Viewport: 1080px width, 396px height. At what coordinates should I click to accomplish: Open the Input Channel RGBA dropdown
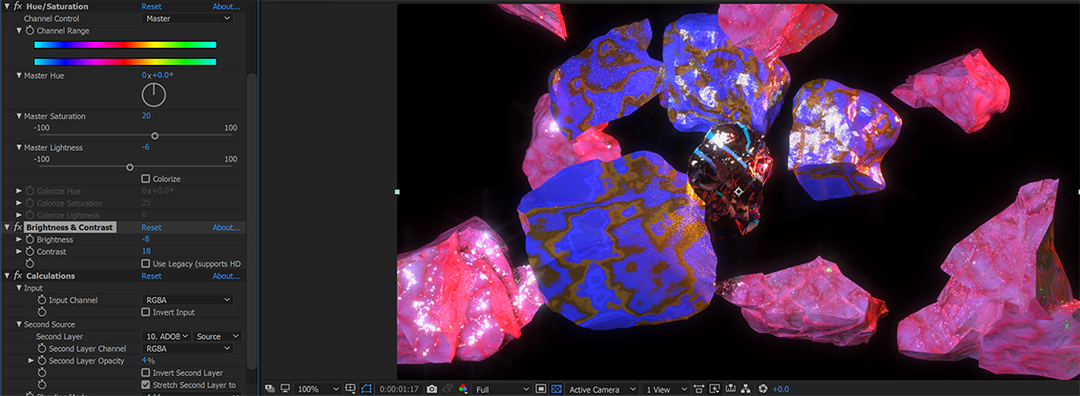coord(187,300)
